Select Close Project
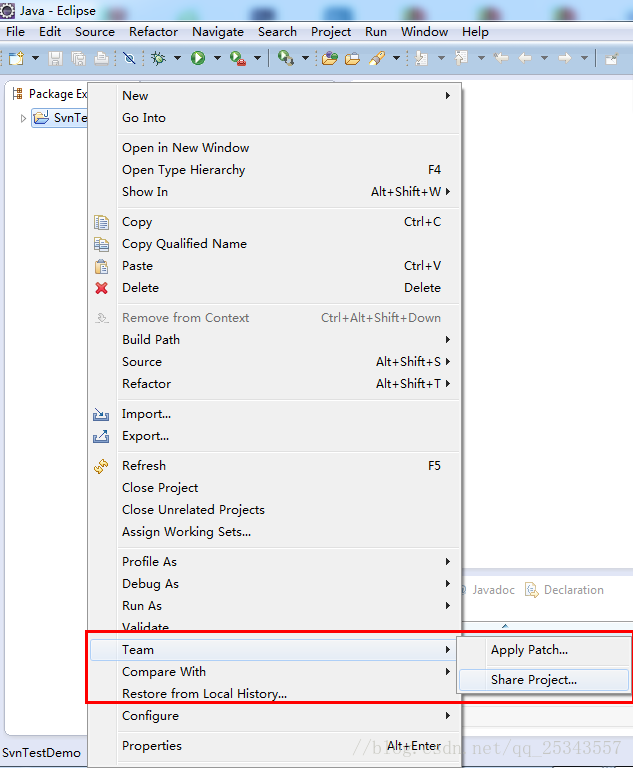The height and width of the screenshot is (768, 633). pos(274,488)
